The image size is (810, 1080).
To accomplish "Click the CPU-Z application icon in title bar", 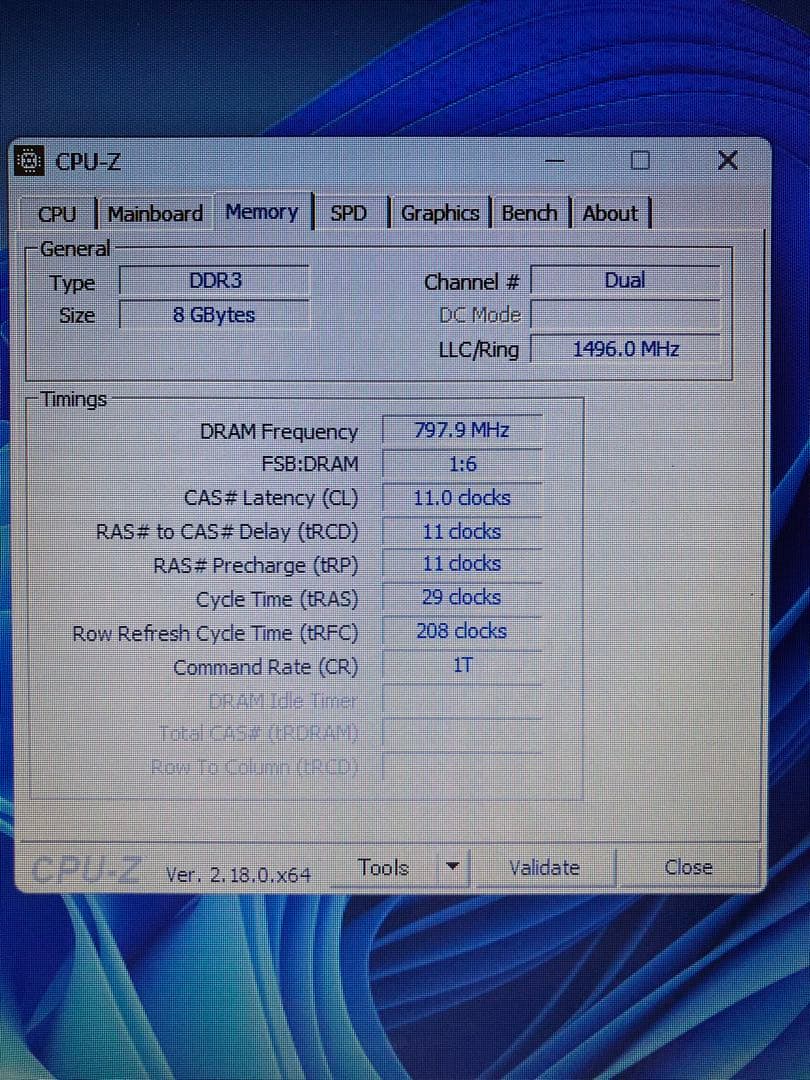I will [x=30, y=161].
